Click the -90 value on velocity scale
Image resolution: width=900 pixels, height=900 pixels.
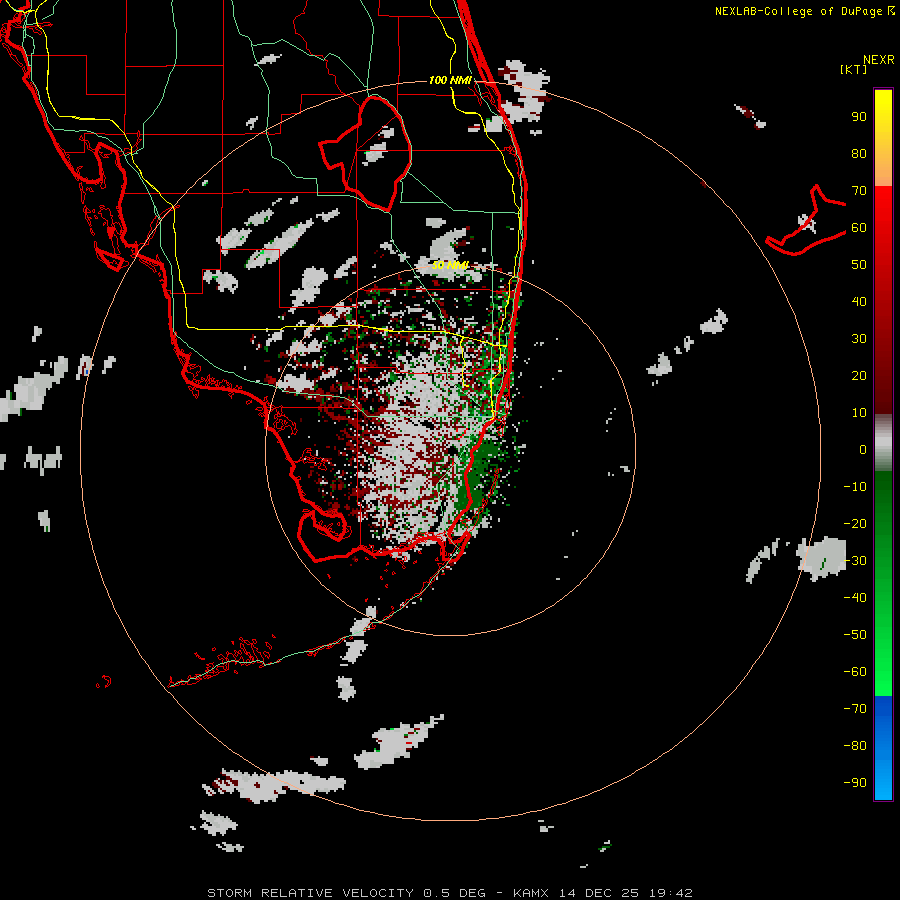tap(855, 782)
